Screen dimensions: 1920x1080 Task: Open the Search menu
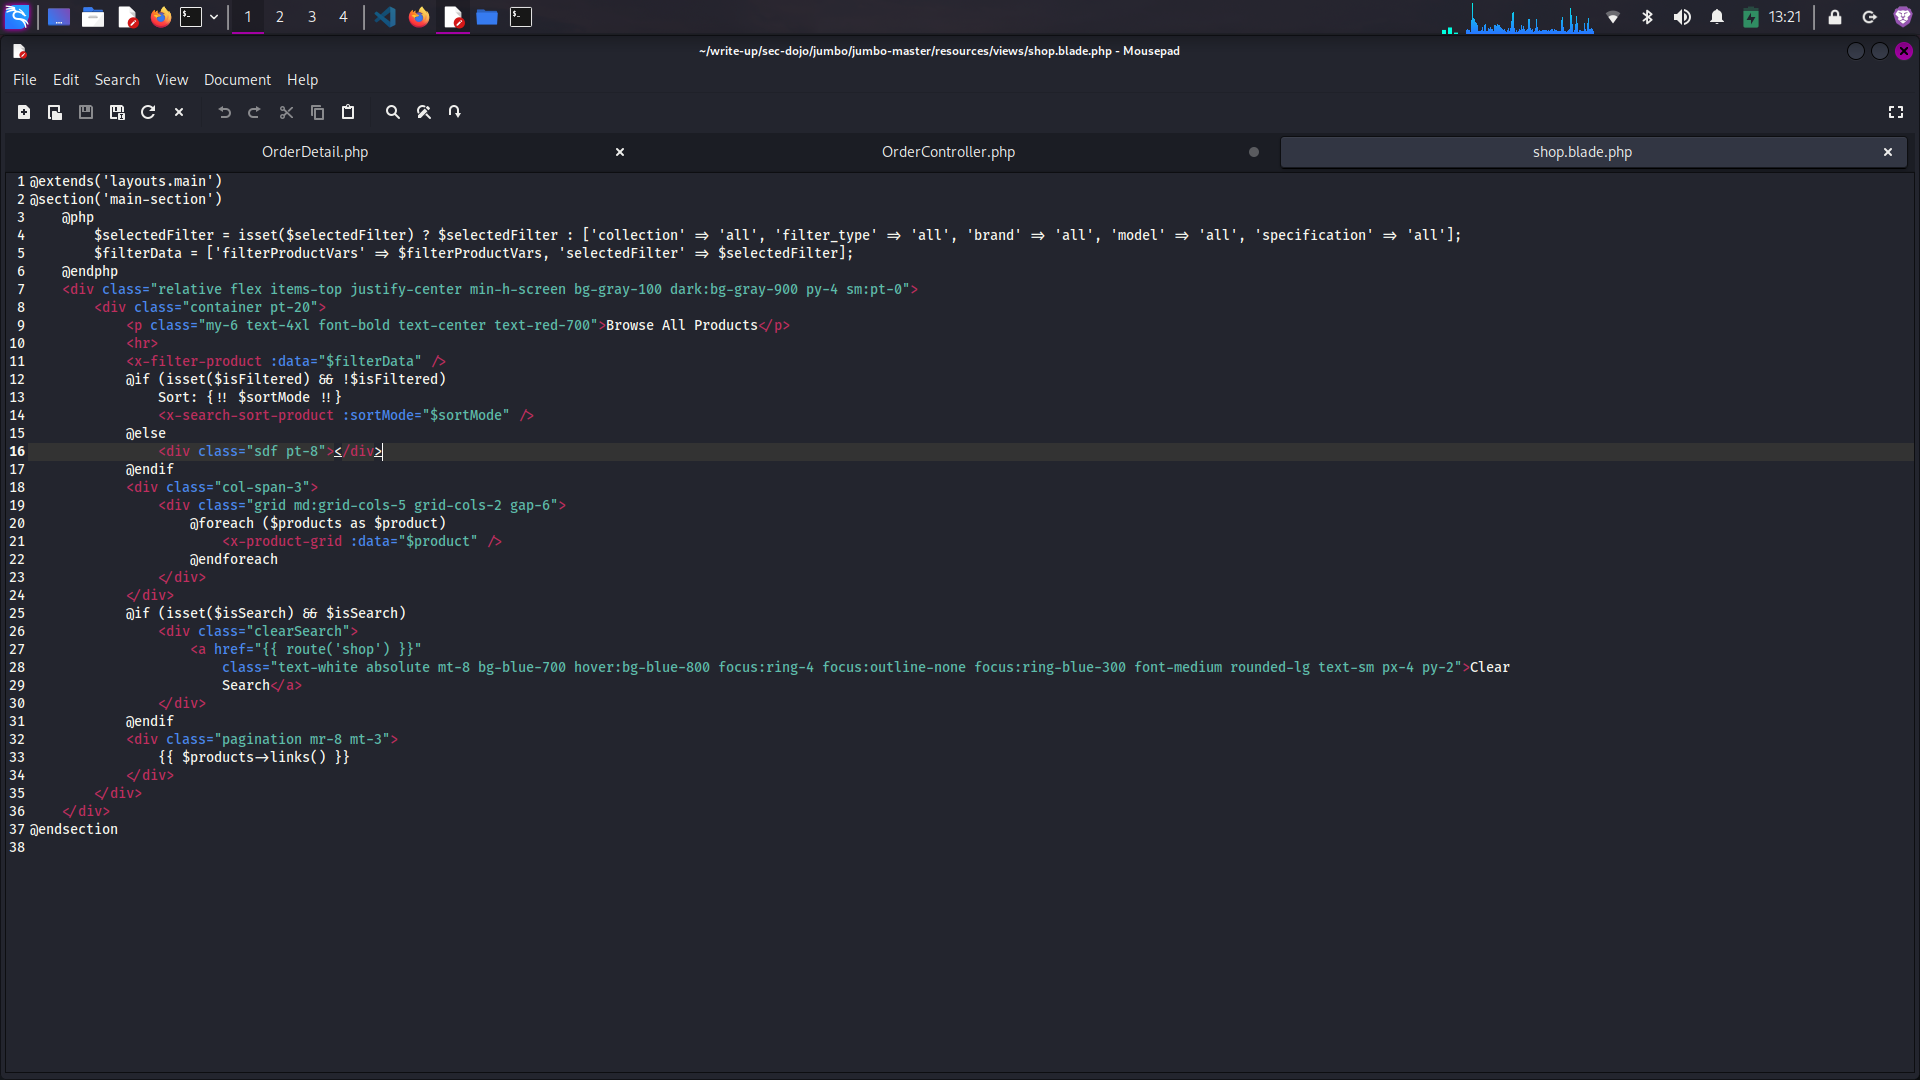click(x=117, y=80)
